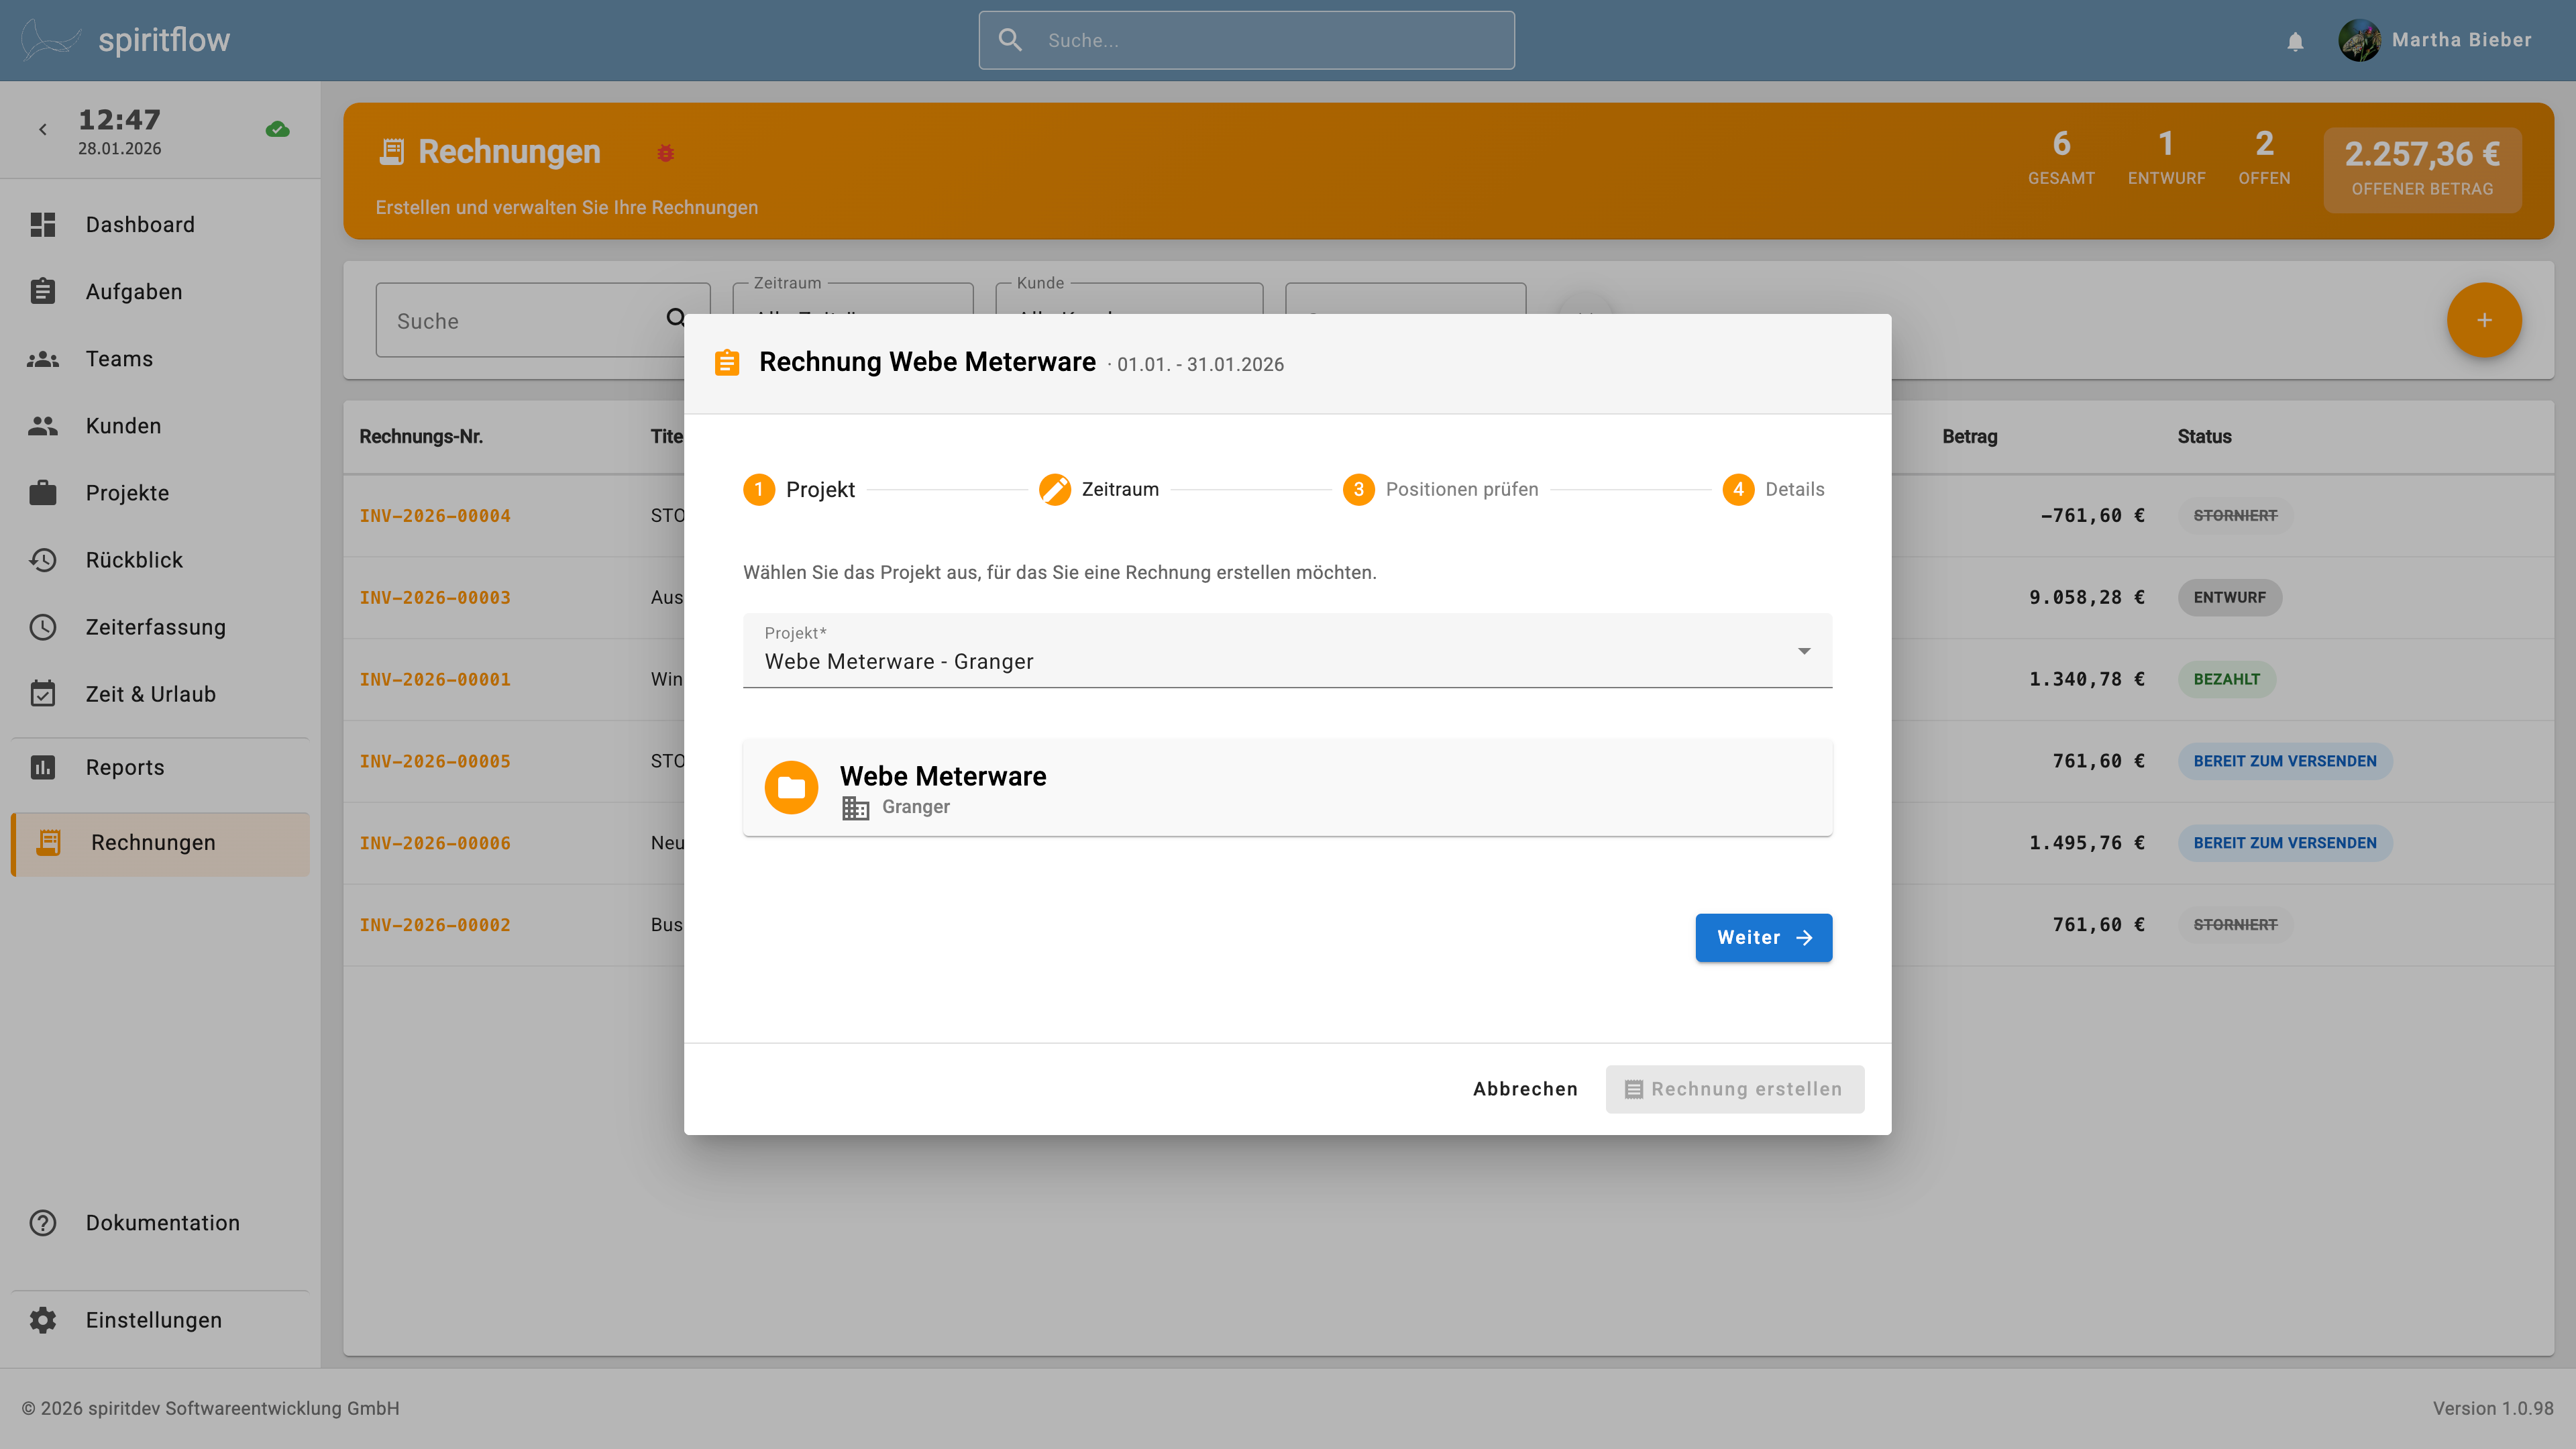Image resolution: width=2576 pixels, height=1449 pixels.
Task: Click the Weiter button
Action: (1763, 937)
